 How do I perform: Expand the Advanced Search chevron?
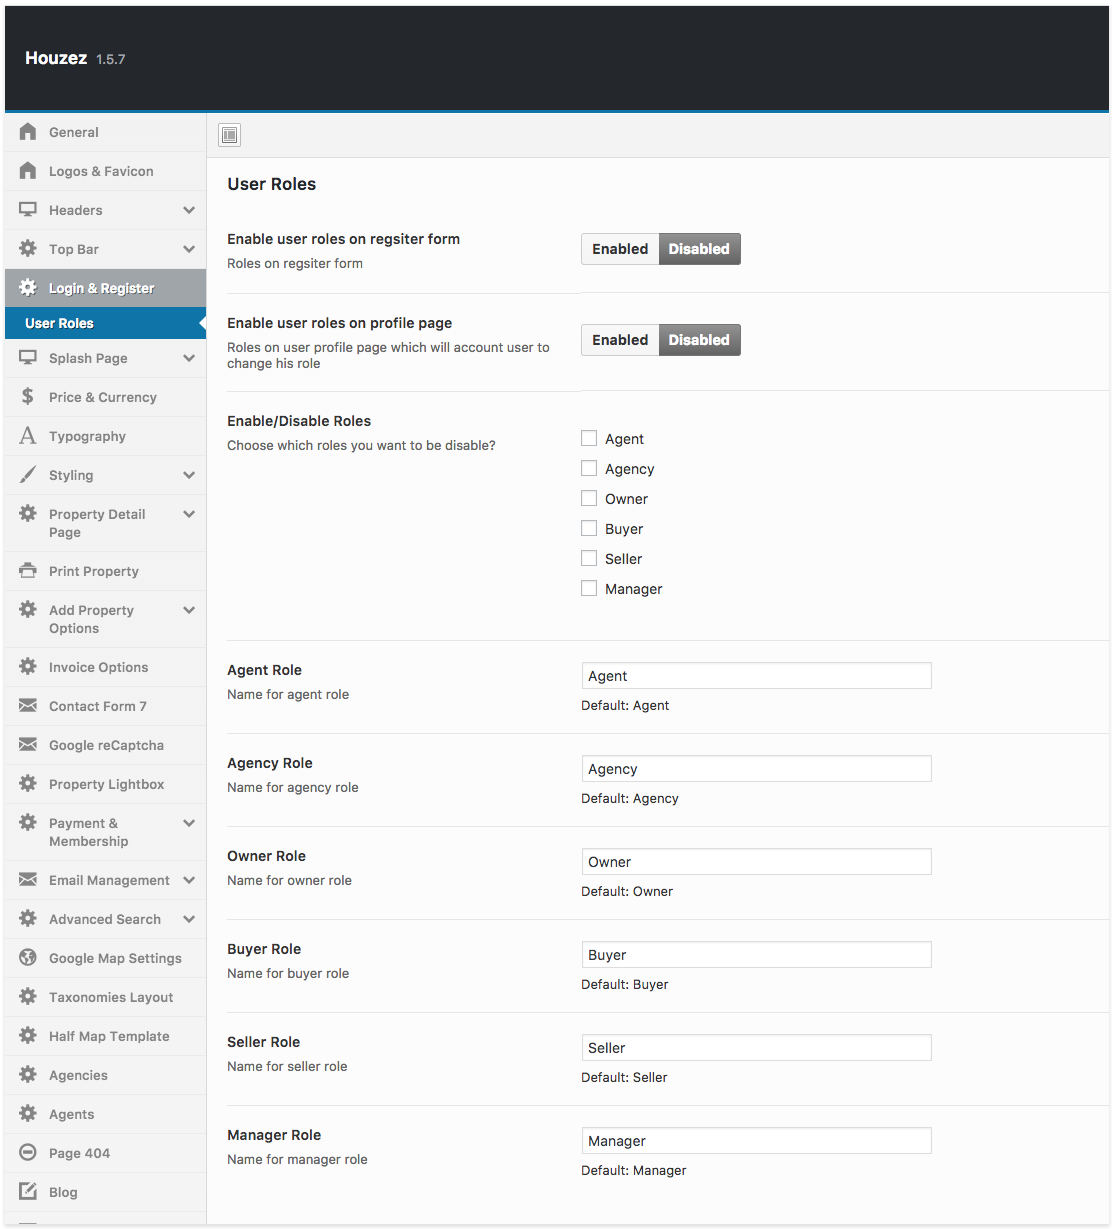(189, 919)
